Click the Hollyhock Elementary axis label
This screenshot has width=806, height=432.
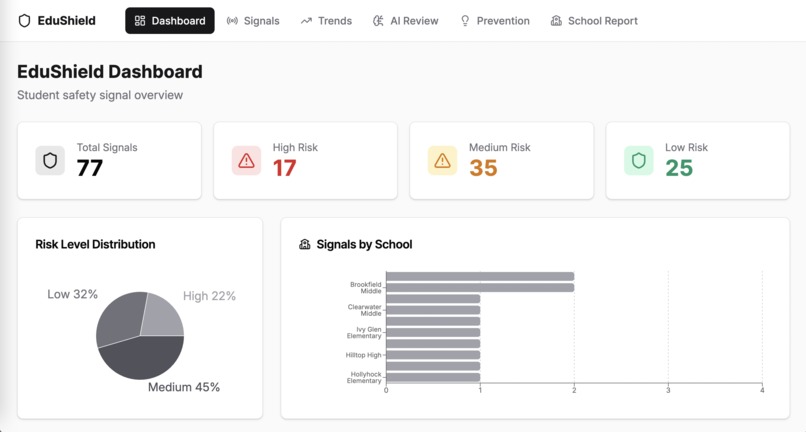pos(364,377)
